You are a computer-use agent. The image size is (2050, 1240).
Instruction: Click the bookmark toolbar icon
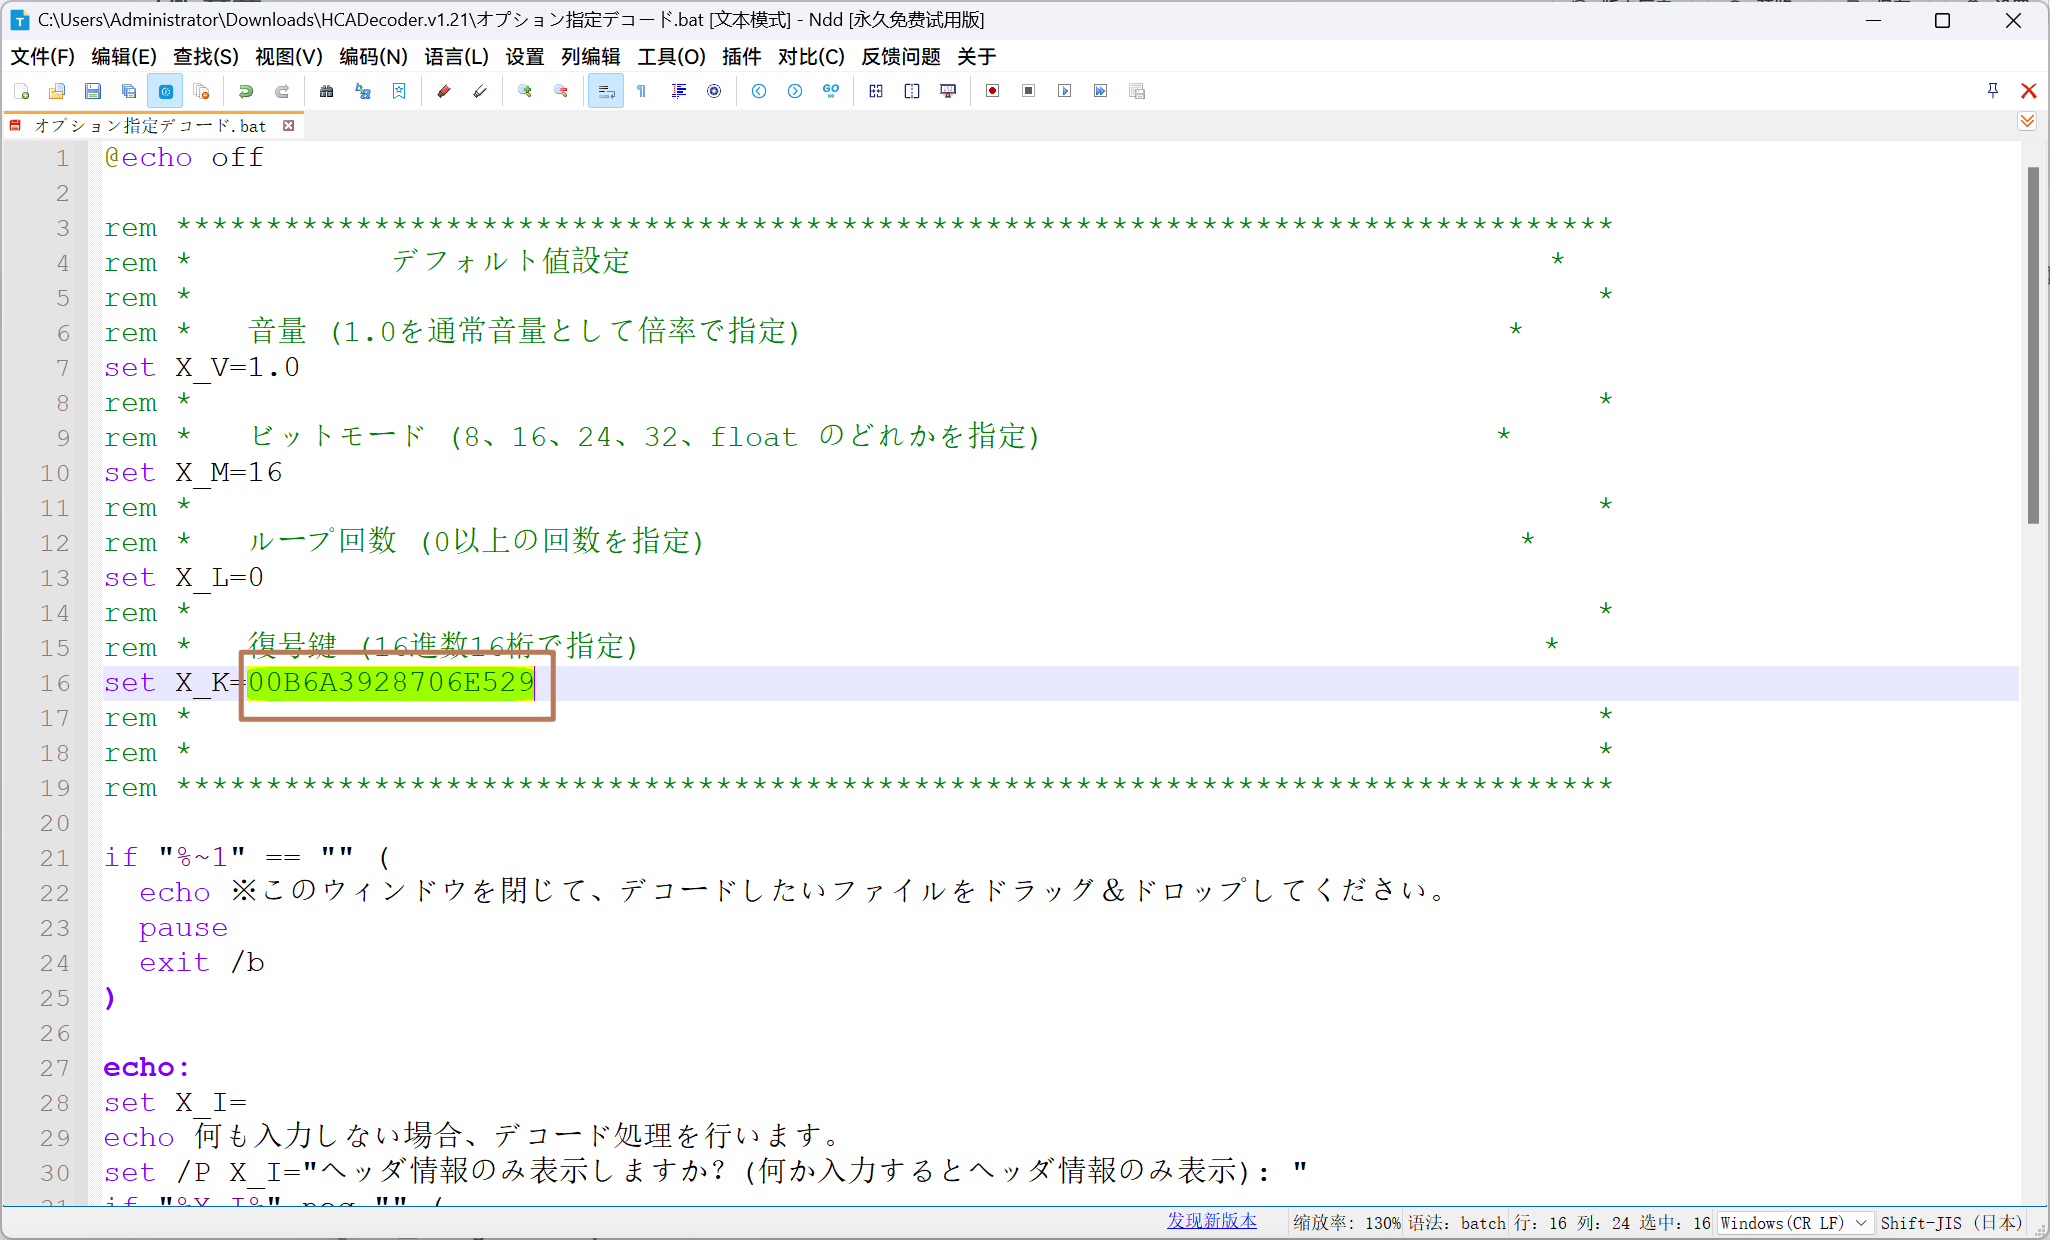point(399,91)
